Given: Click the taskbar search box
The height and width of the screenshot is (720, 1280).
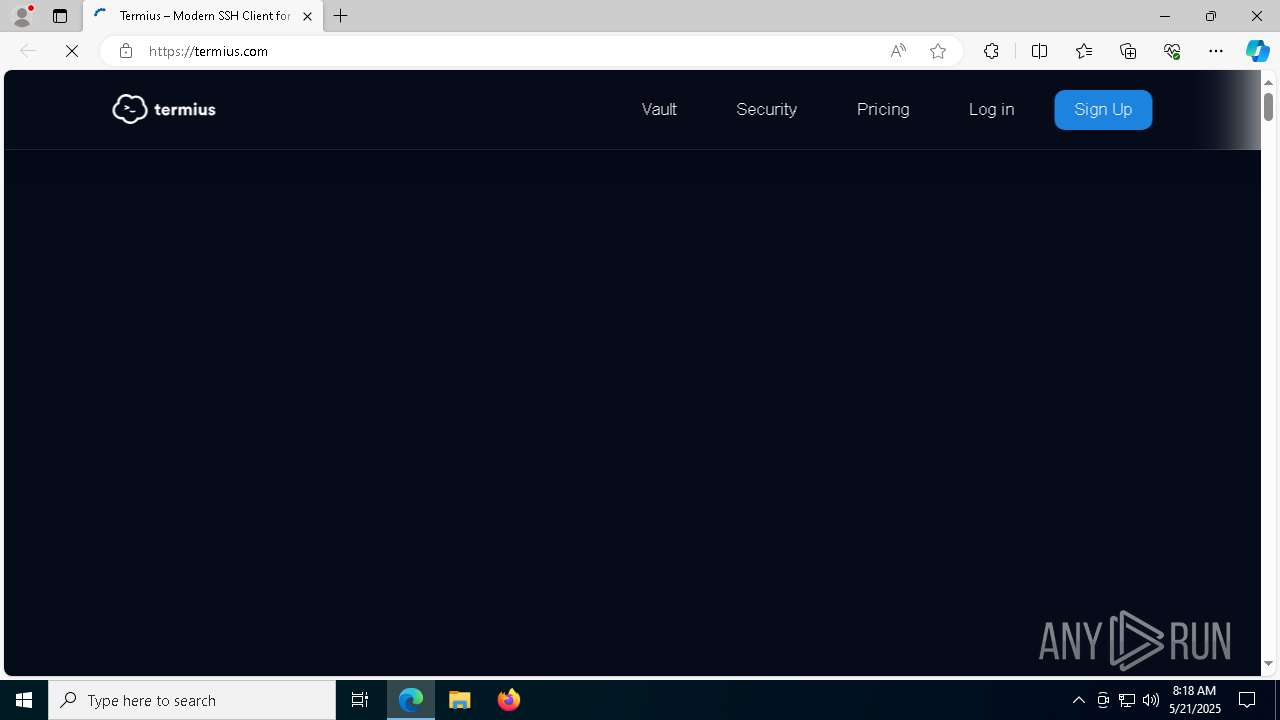Looking at the screenshot, I should click(x=192, y=700).
